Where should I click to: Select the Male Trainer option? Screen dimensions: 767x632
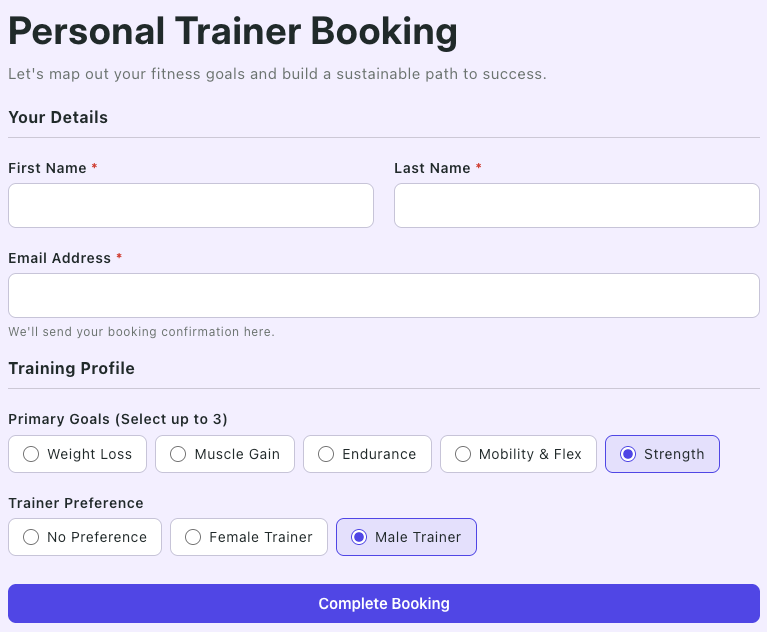point(406,537)
